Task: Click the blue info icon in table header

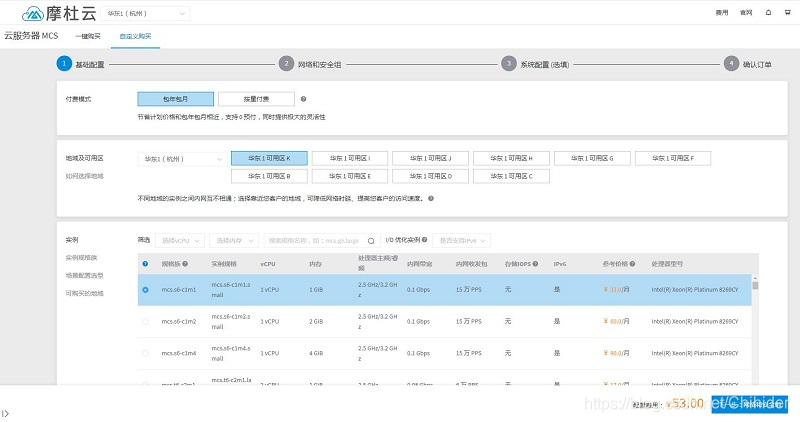Action: coord(145,264)
